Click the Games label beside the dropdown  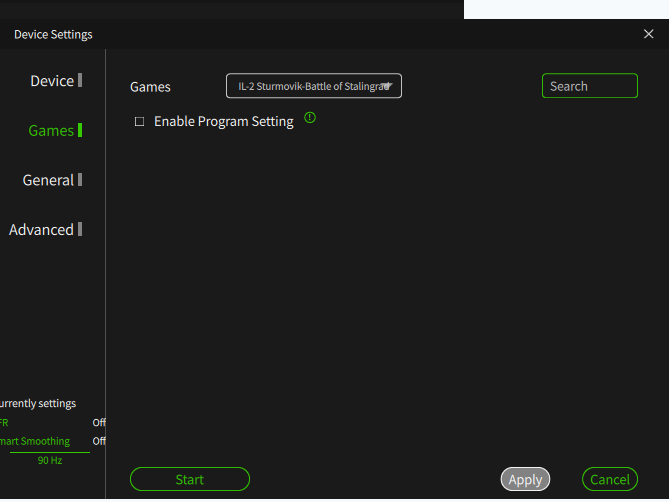click(x=150, y=87)
